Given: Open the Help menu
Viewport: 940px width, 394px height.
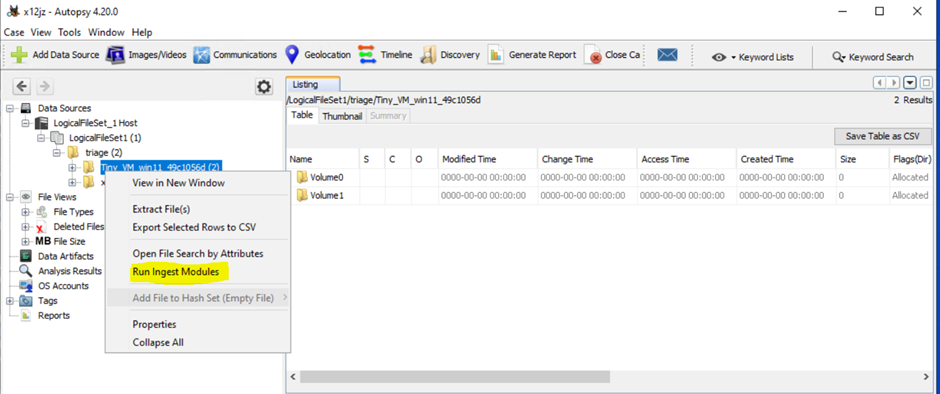Looking at the screenshot, I should [142, 32].
